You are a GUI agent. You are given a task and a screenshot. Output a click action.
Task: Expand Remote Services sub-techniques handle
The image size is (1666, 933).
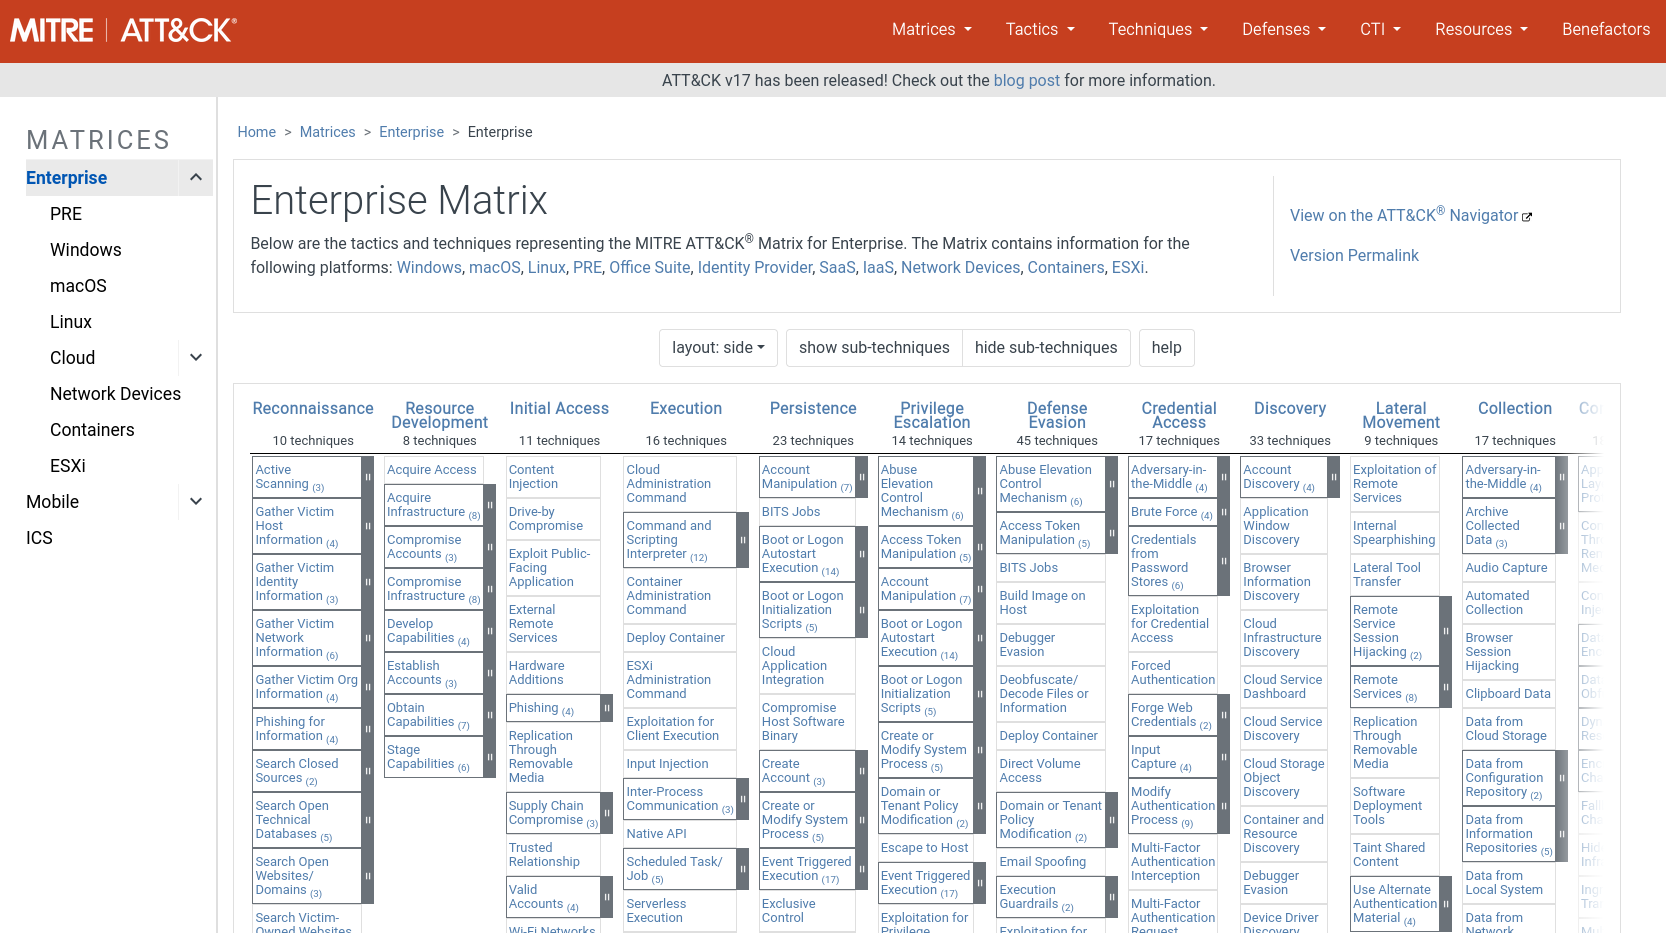click(x=1445, y=687)
